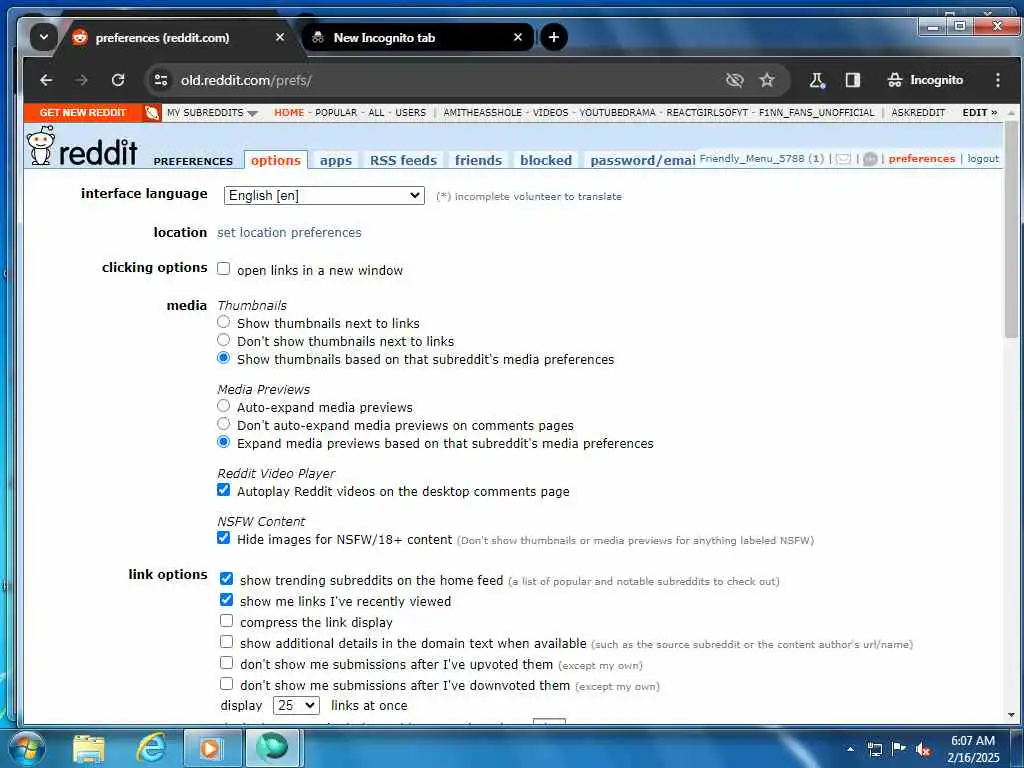
Task: Open ASKREDDIT in subreddit bar
Action: tap(918, 112)
